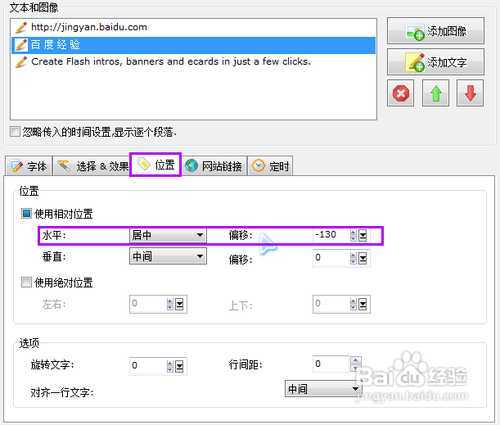Open the 水平 居中 dropdown

(168, 235)
